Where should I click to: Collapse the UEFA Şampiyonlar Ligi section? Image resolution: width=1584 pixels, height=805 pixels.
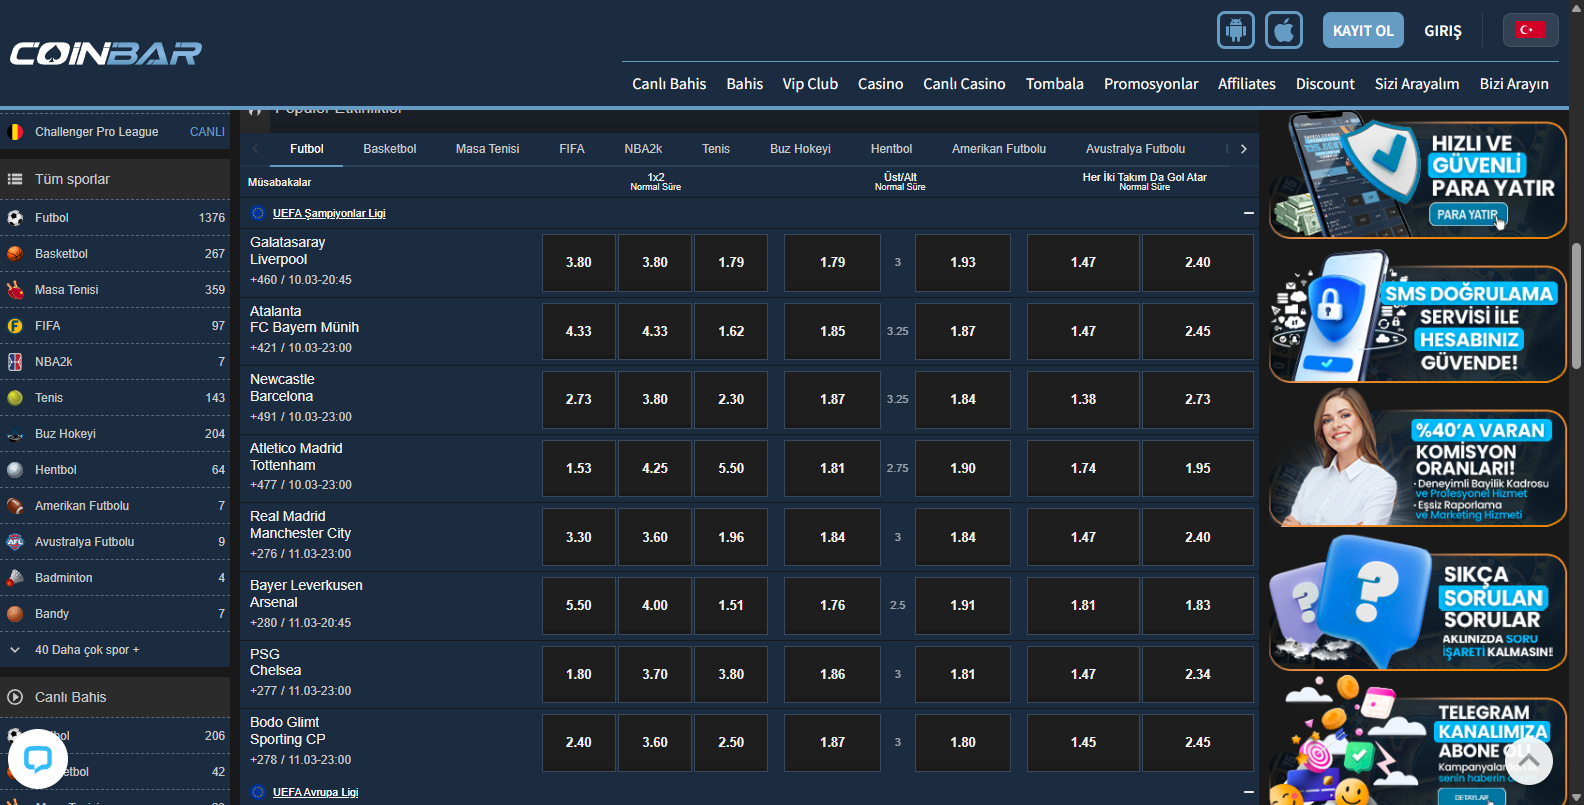pos(1248,213)
